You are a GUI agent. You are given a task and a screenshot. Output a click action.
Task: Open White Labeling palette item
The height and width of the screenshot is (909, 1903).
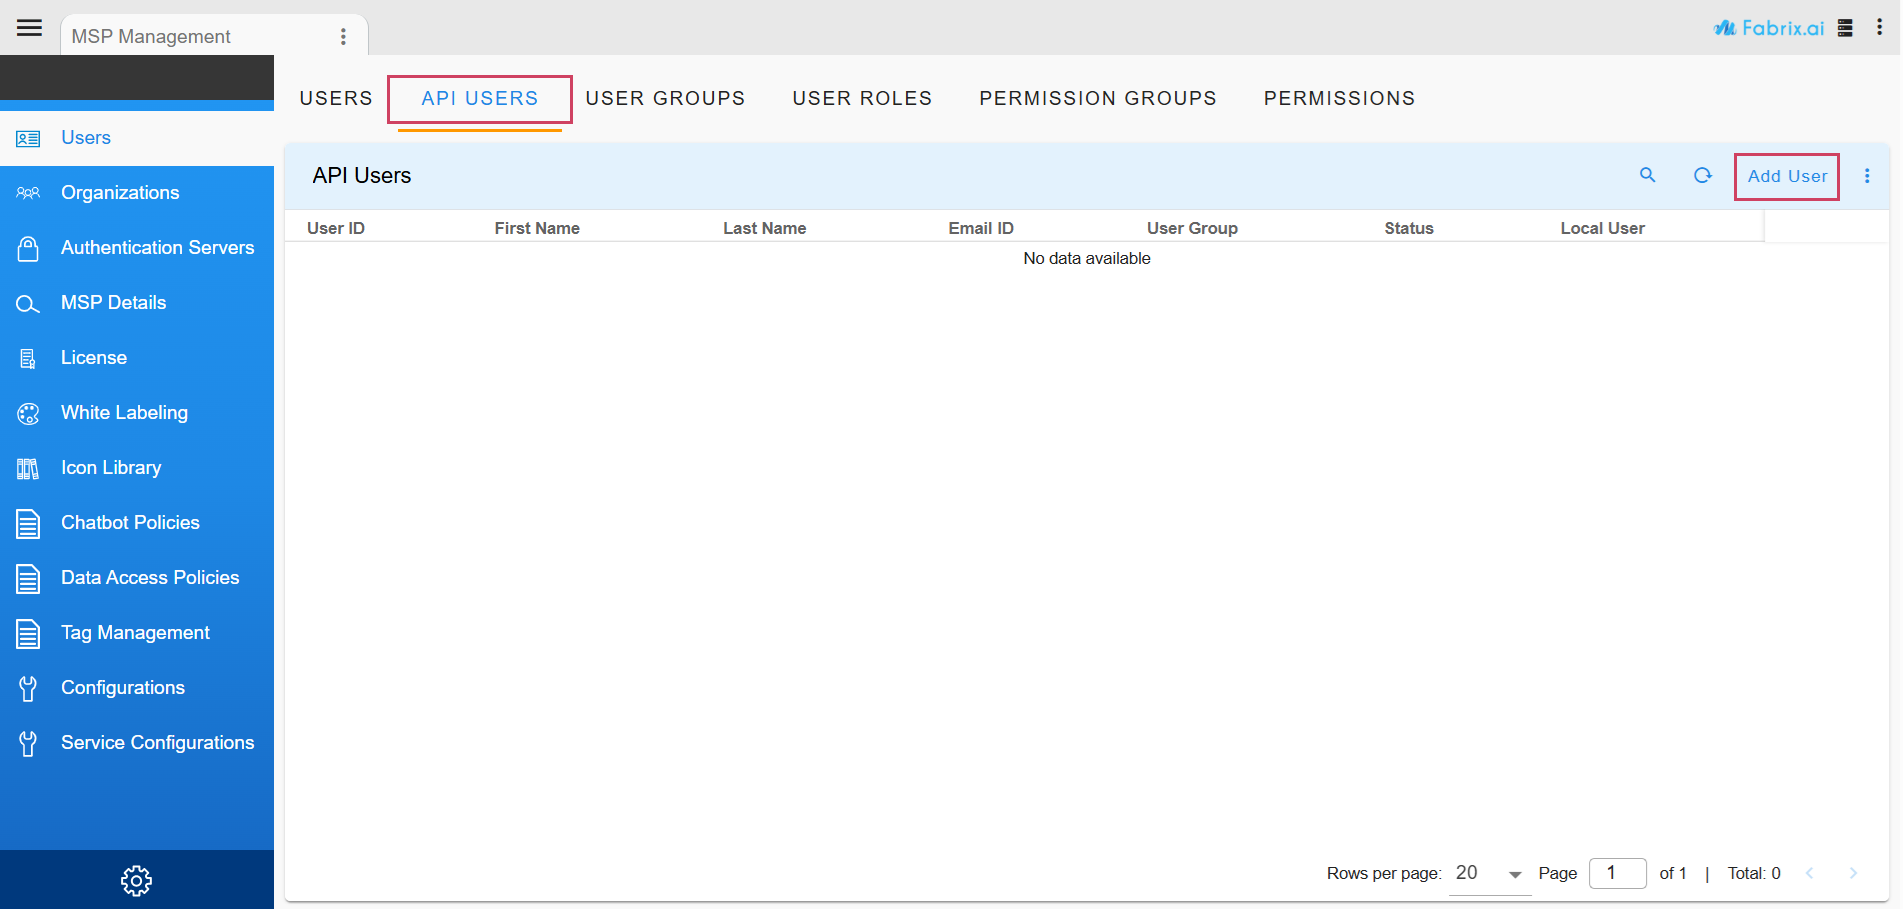pyautogui.click(x=124, y=413)
